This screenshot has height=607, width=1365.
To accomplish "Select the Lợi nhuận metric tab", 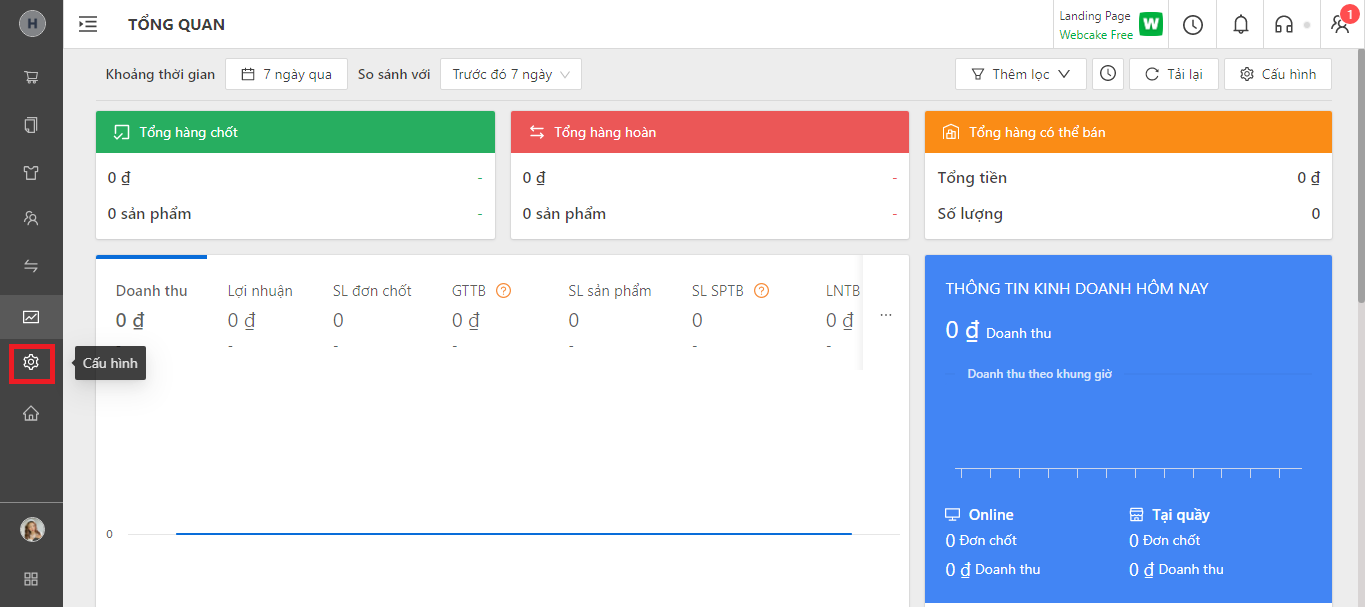I will 260,291.
